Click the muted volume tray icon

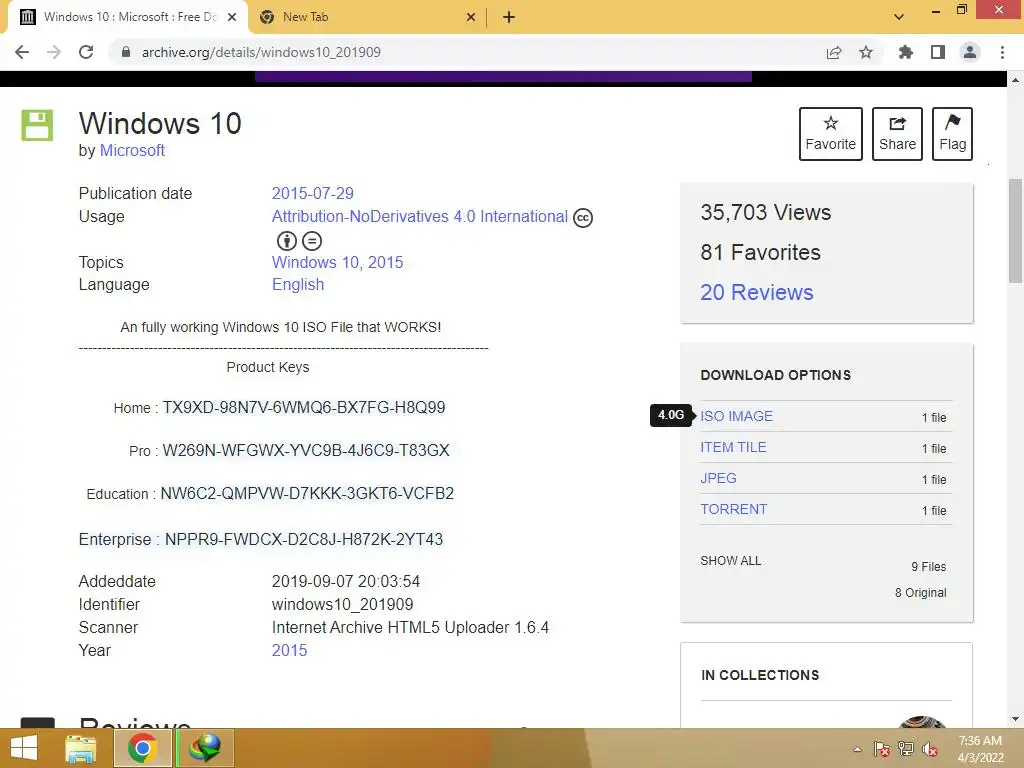930,749
